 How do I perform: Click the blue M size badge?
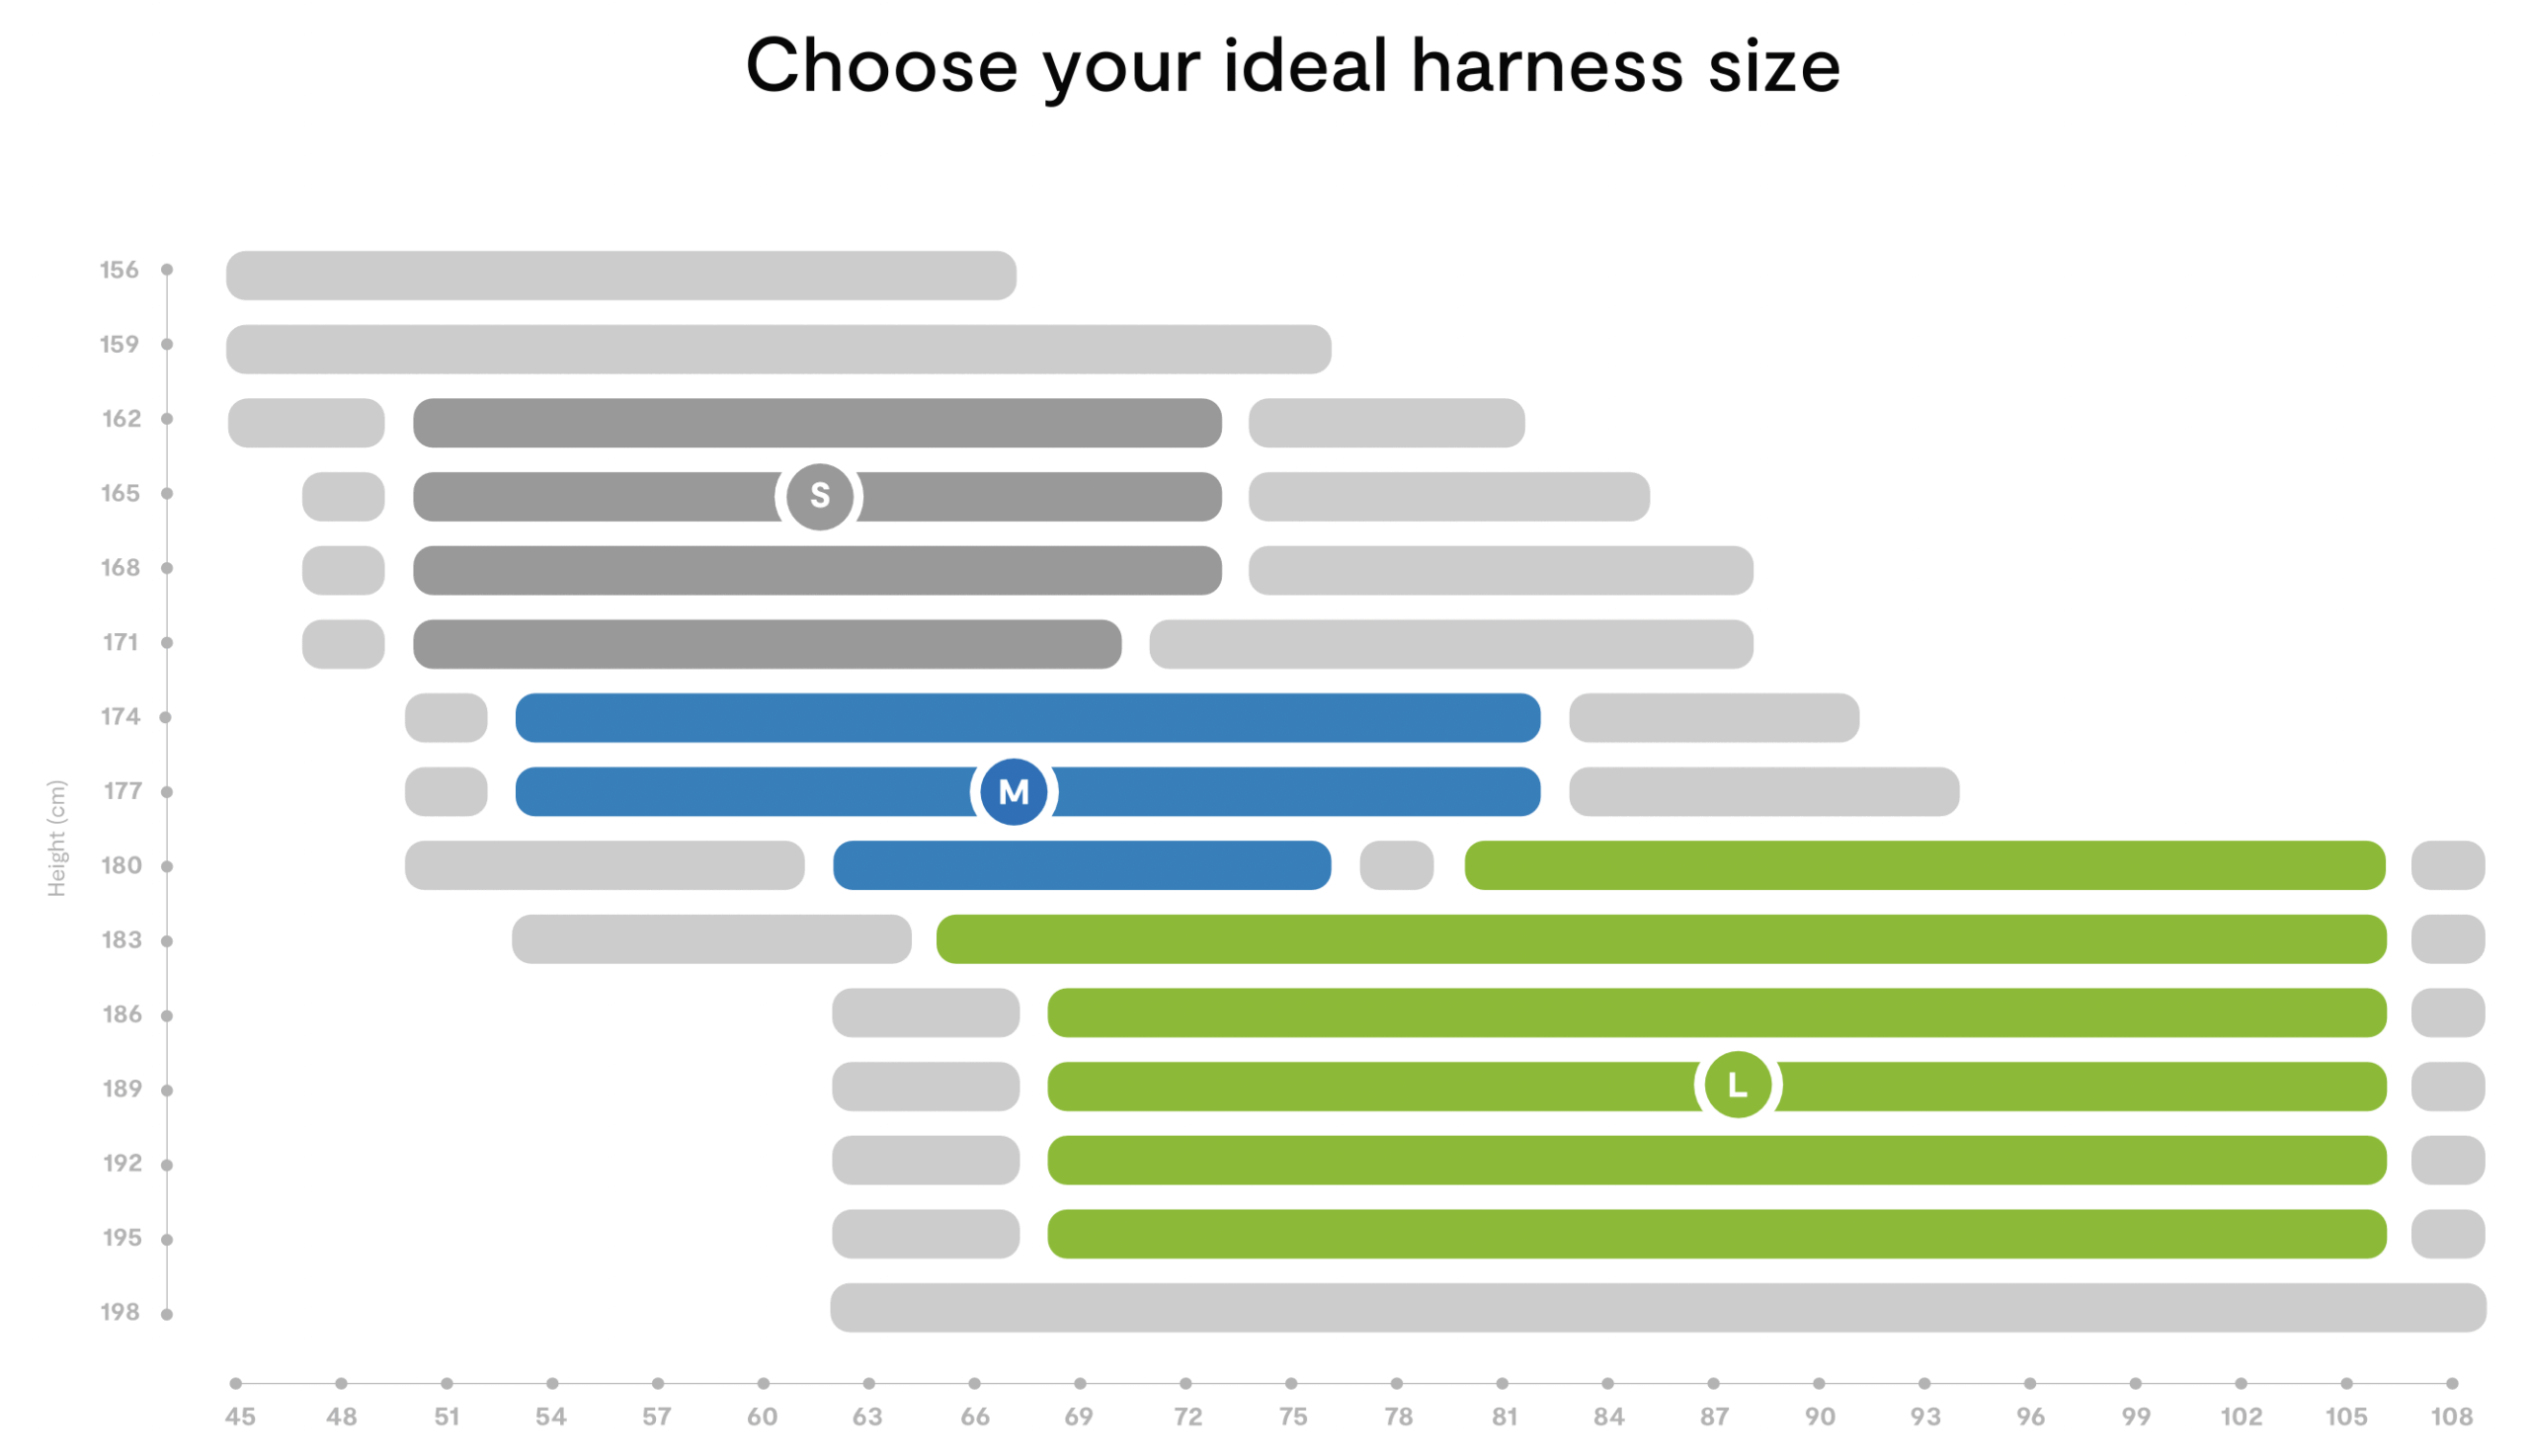(1013, 792)
